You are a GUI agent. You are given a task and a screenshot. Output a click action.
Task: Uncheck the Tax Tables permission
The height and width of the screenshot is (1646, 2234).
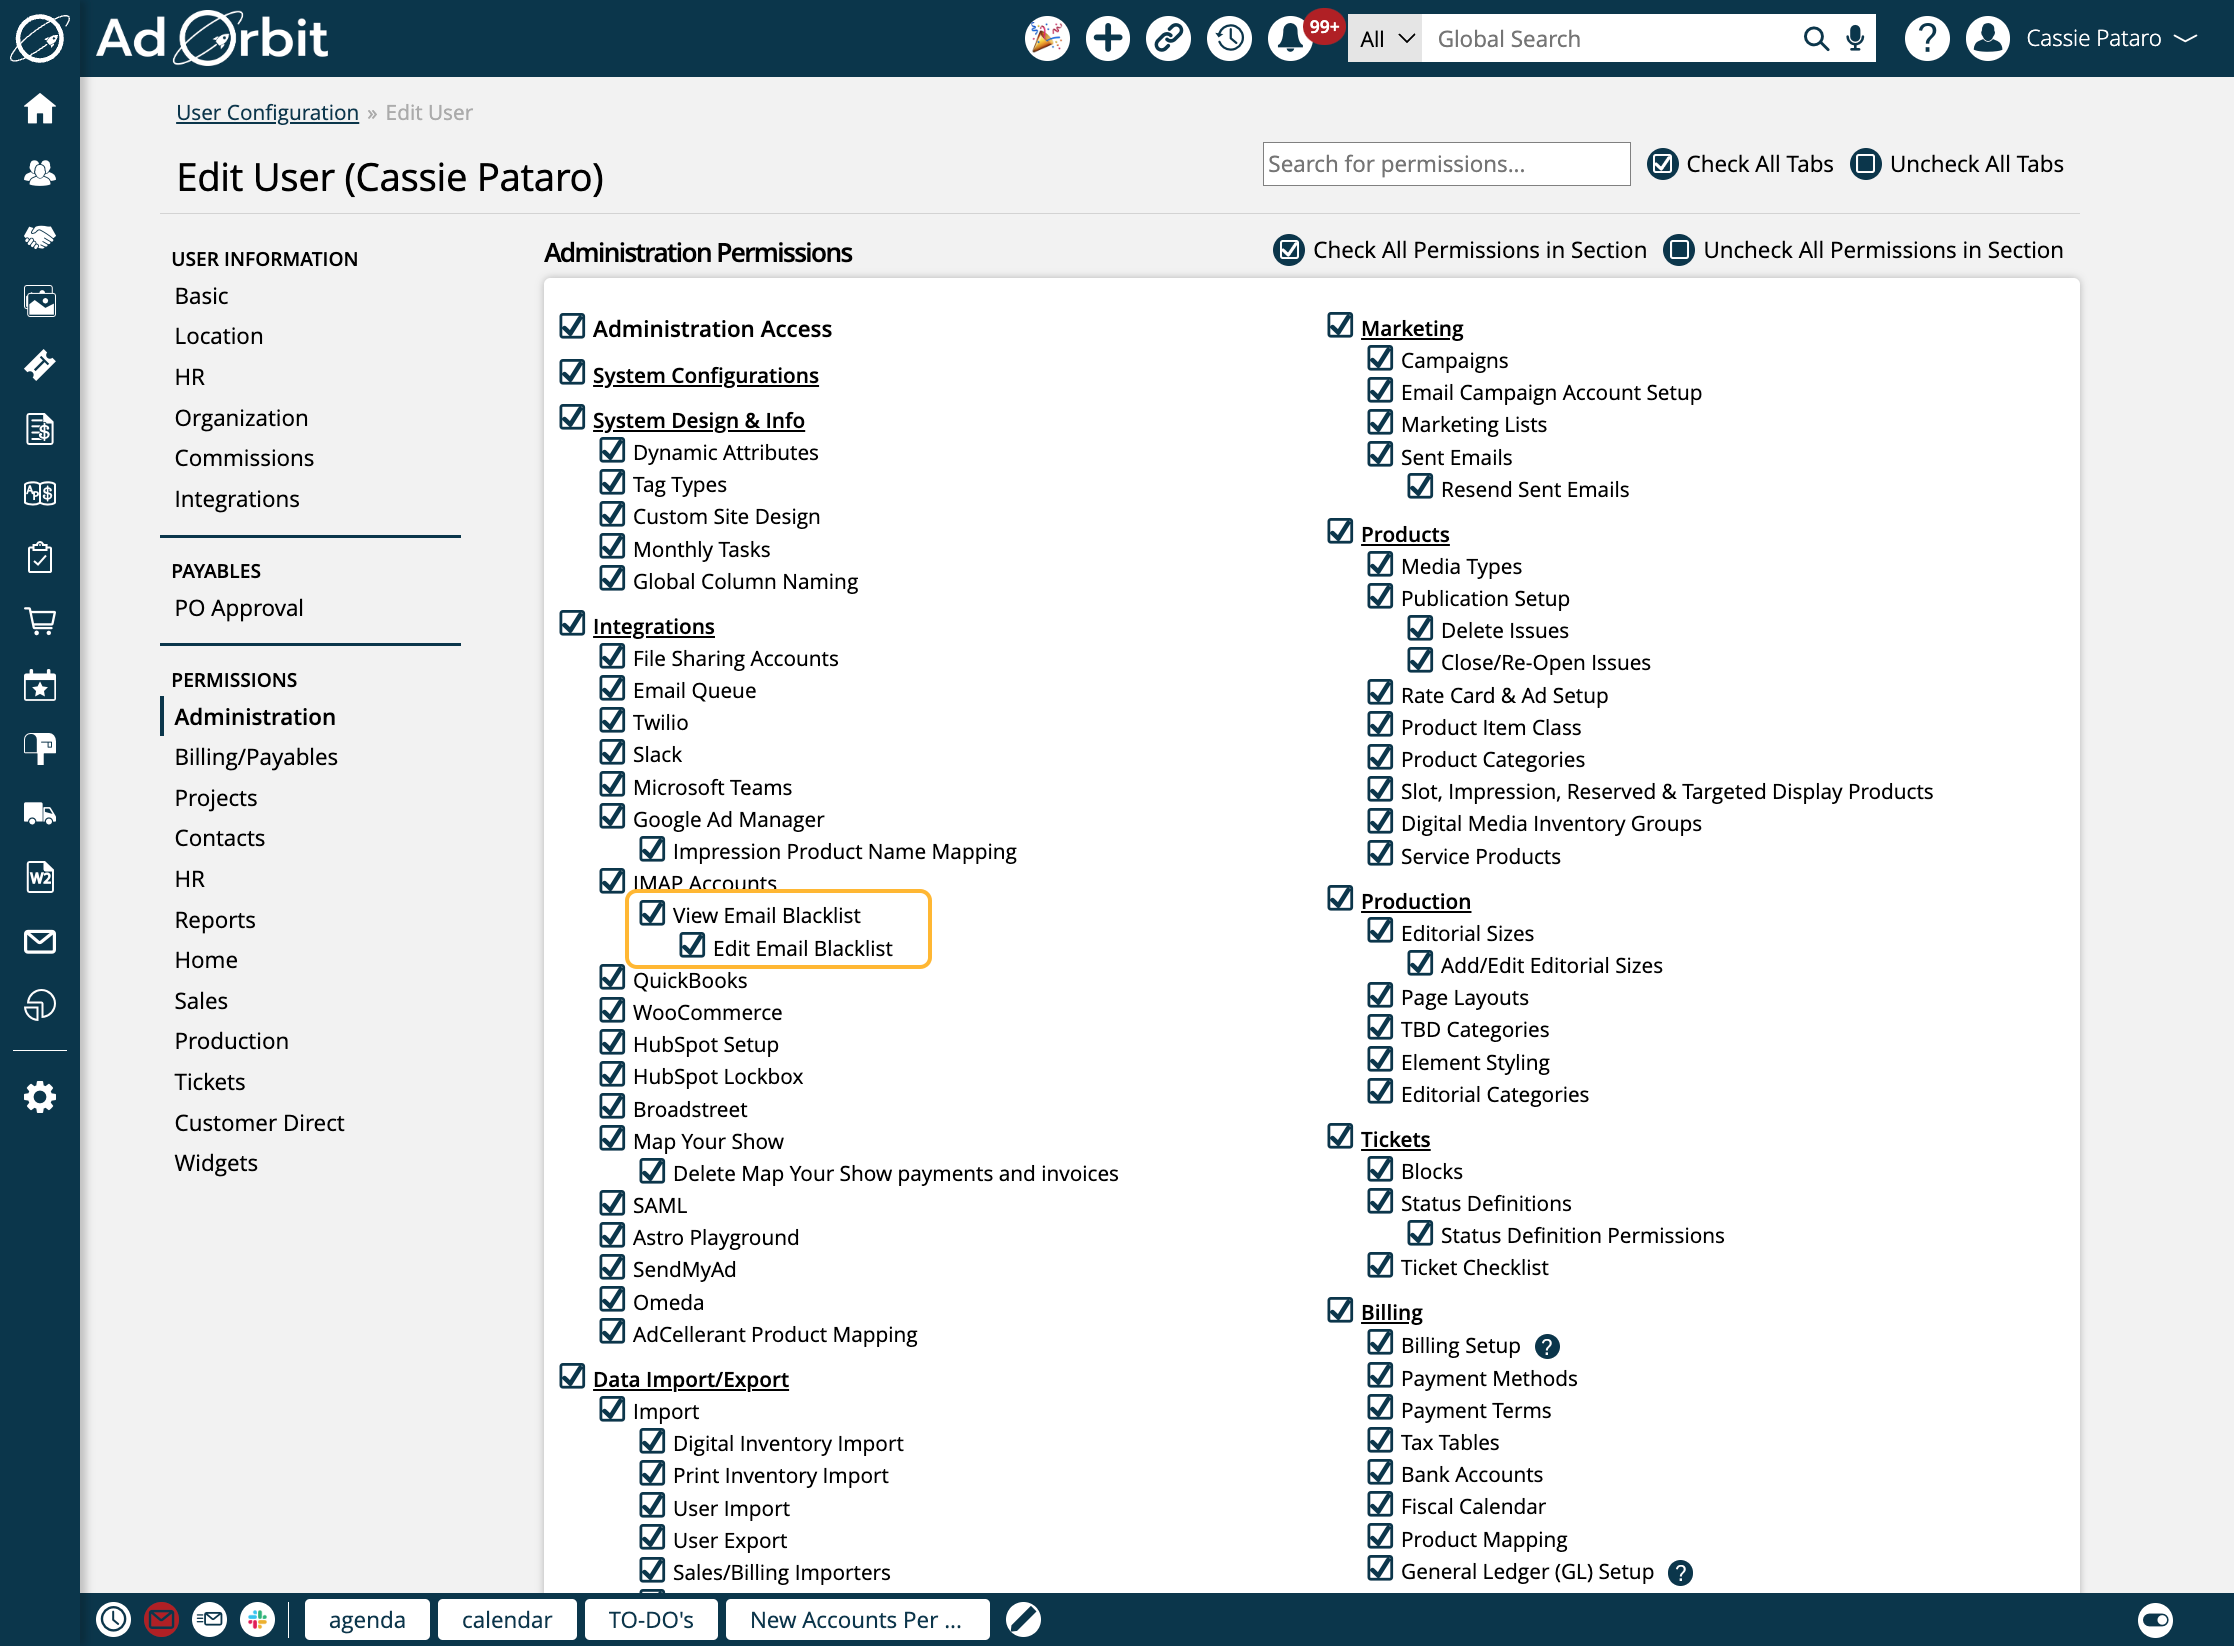(1380, 1441)
